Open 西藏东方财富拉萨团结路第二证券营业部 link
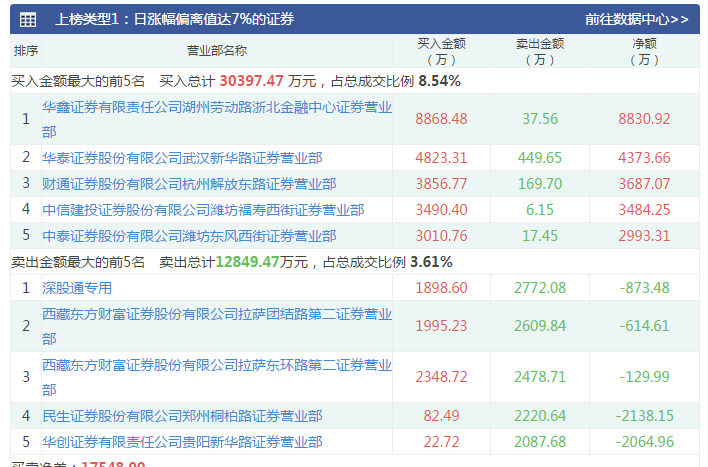The height and width of the screenshot is (467, 708). point(217,326)
